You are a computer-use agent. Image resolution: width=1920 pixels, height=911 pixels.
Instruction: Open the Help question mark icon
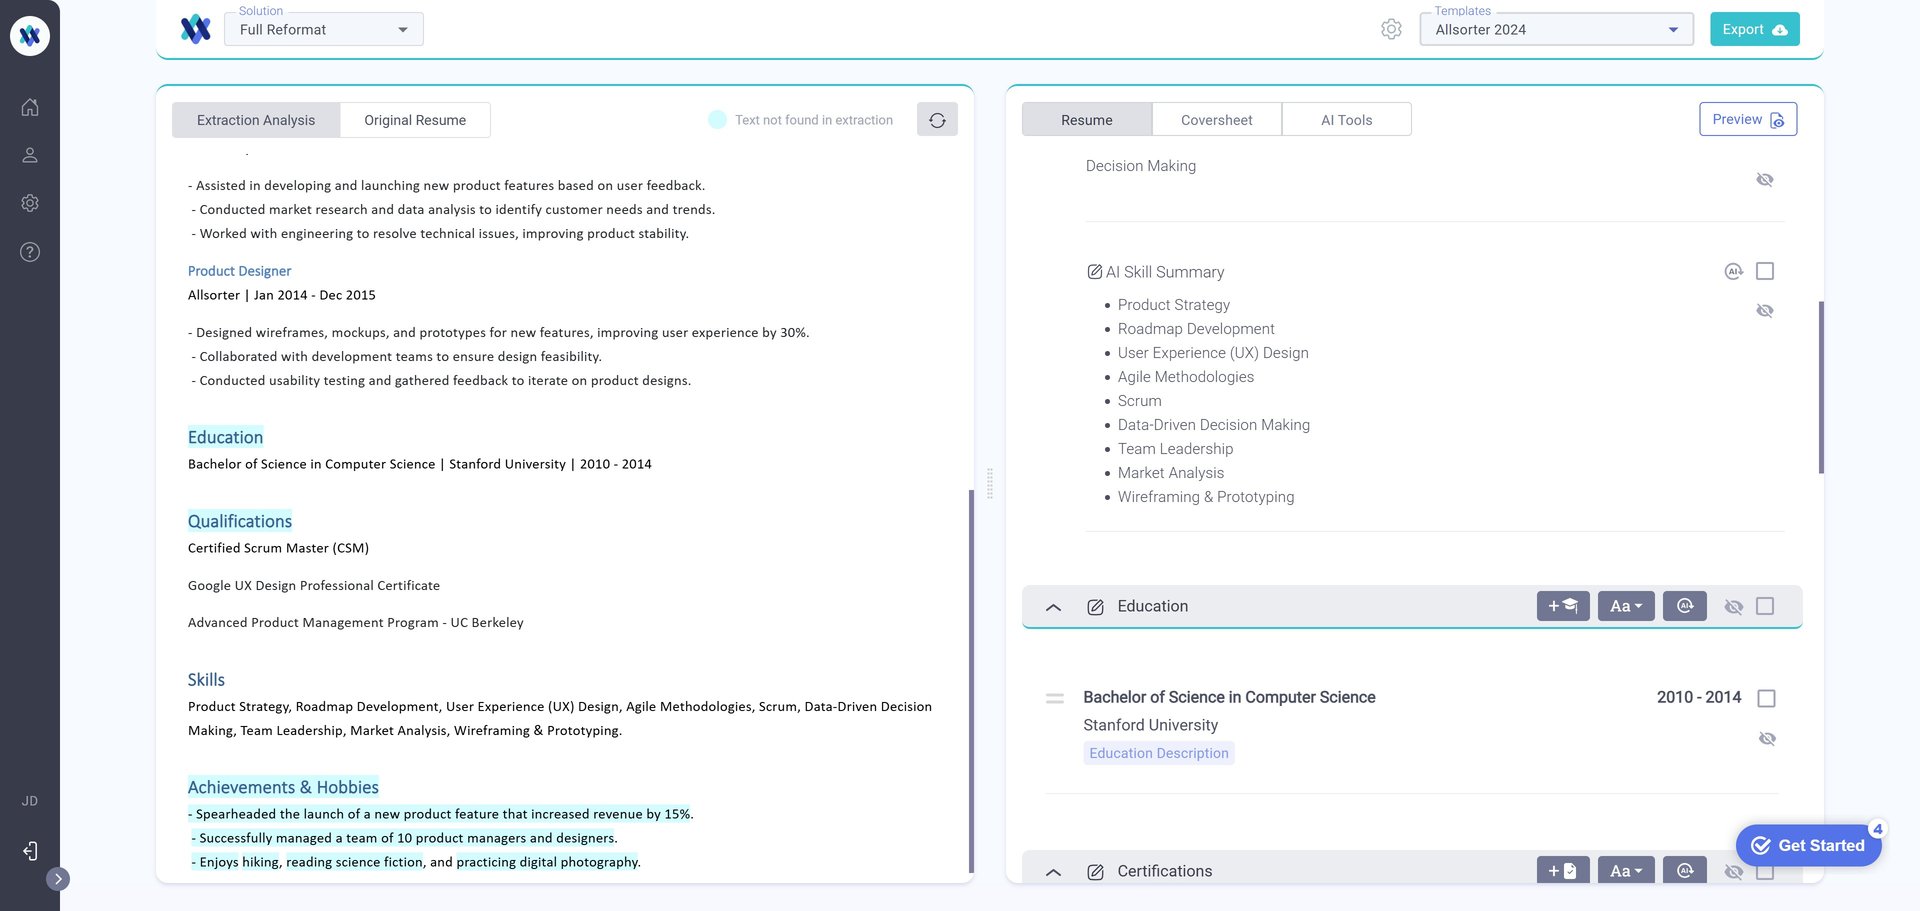pos(30,252)
